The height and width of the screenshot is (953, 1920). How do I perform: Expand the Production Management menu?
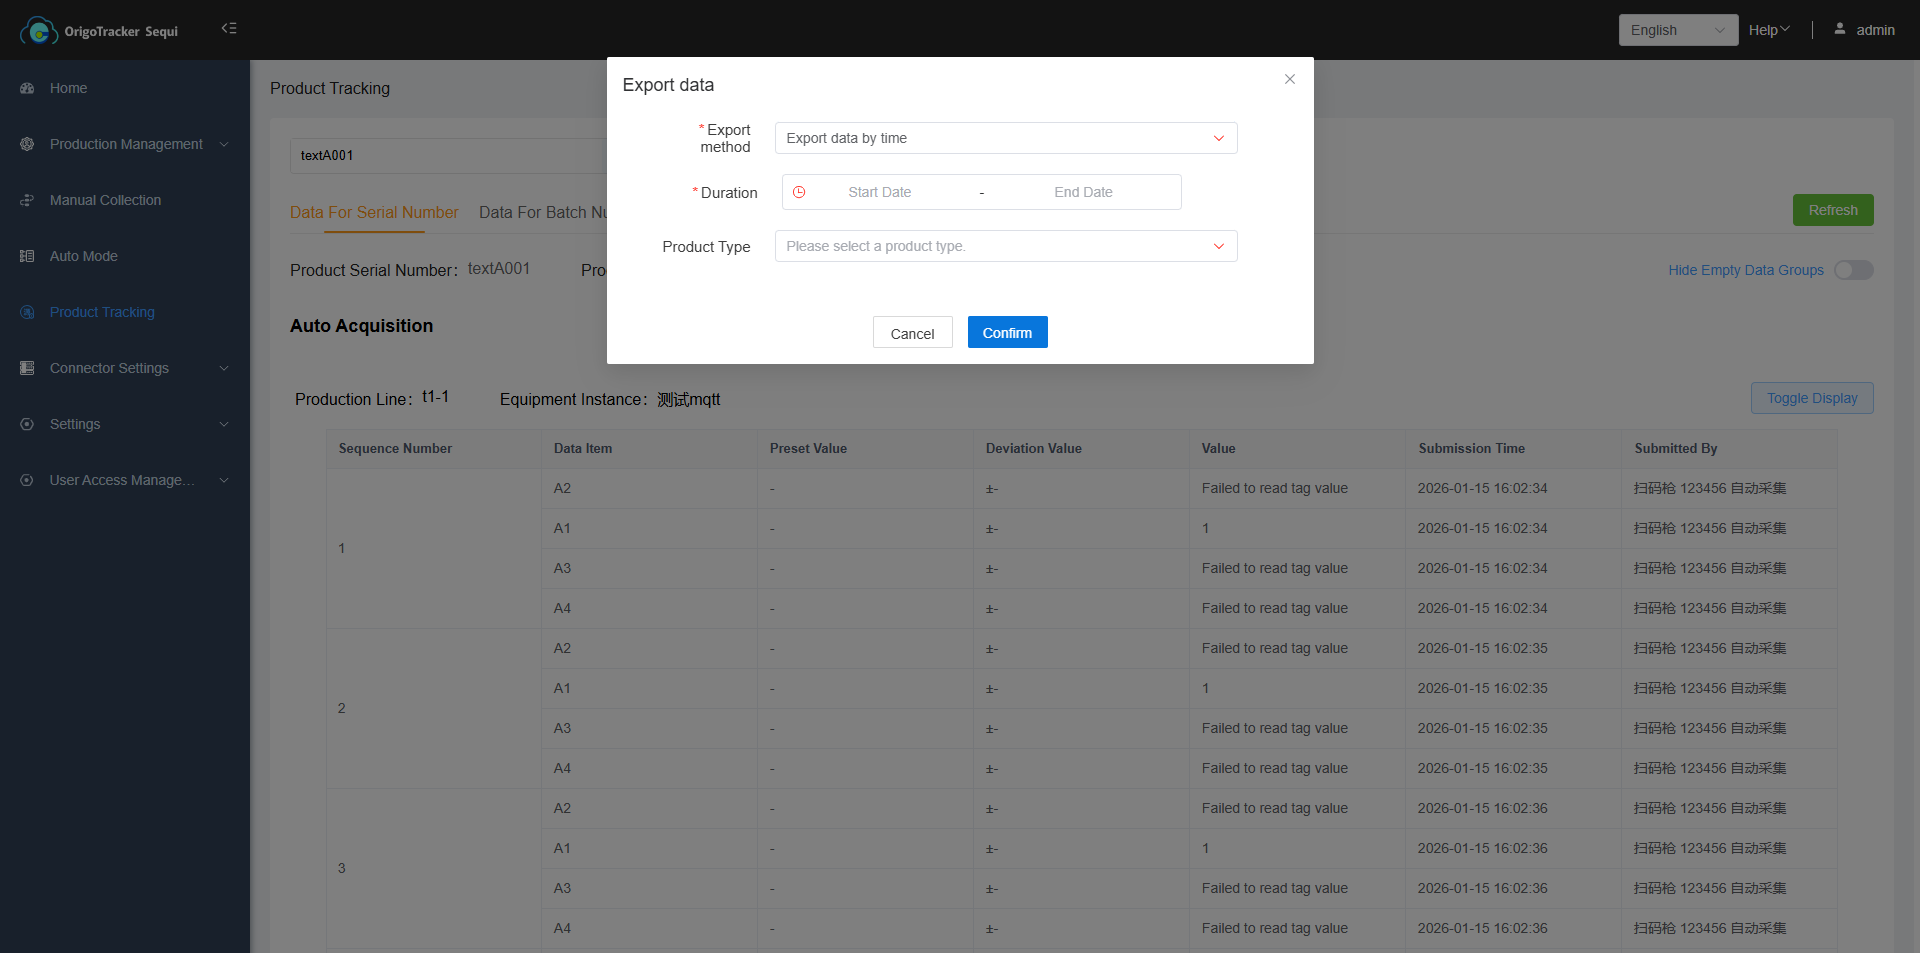point(125,144)
